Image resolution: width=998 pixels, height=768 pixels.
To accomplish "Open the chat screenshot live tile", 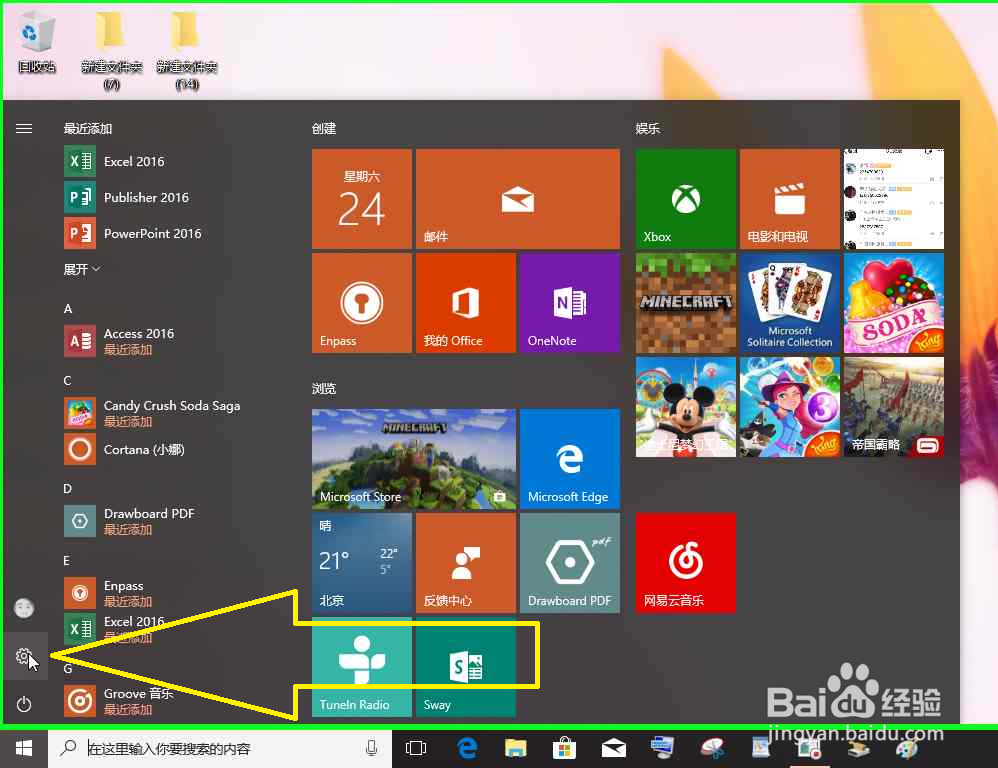I will coord(894,199).
